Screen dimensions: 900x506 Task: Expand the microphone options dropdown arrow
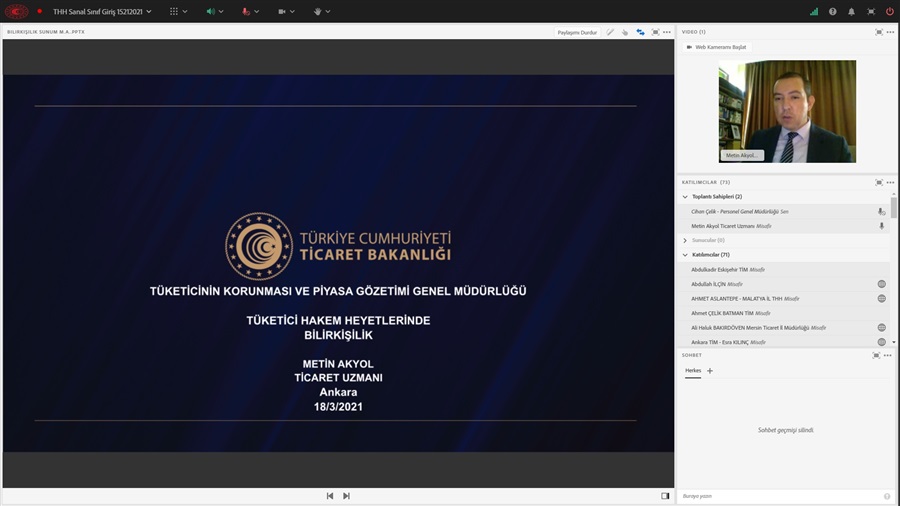257,11
